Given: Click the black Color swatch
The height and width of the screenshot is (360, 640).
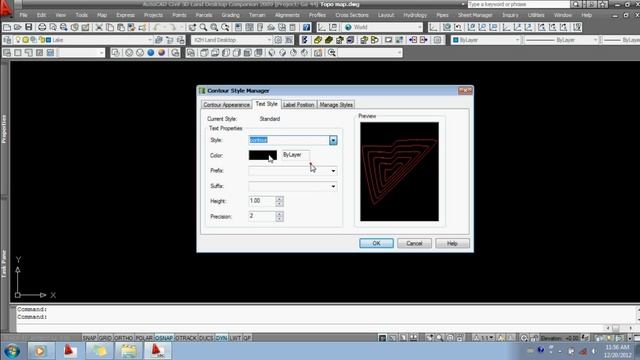Looking at the screenshot, I should coord(263,156).
